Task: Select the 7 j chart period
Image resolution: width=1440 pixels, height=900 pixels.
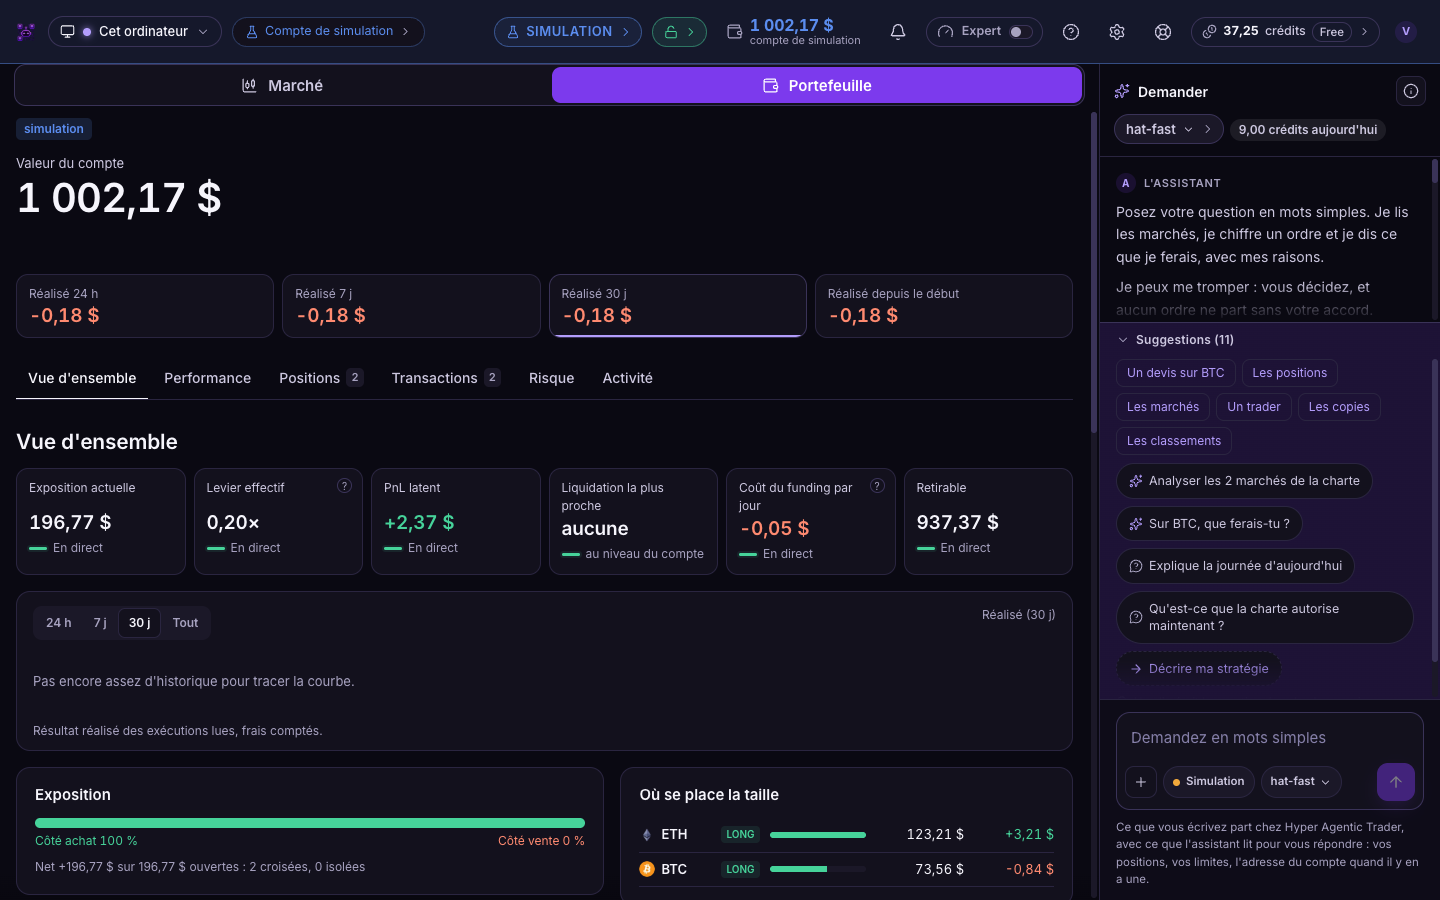Action: [x=100, y=623]
